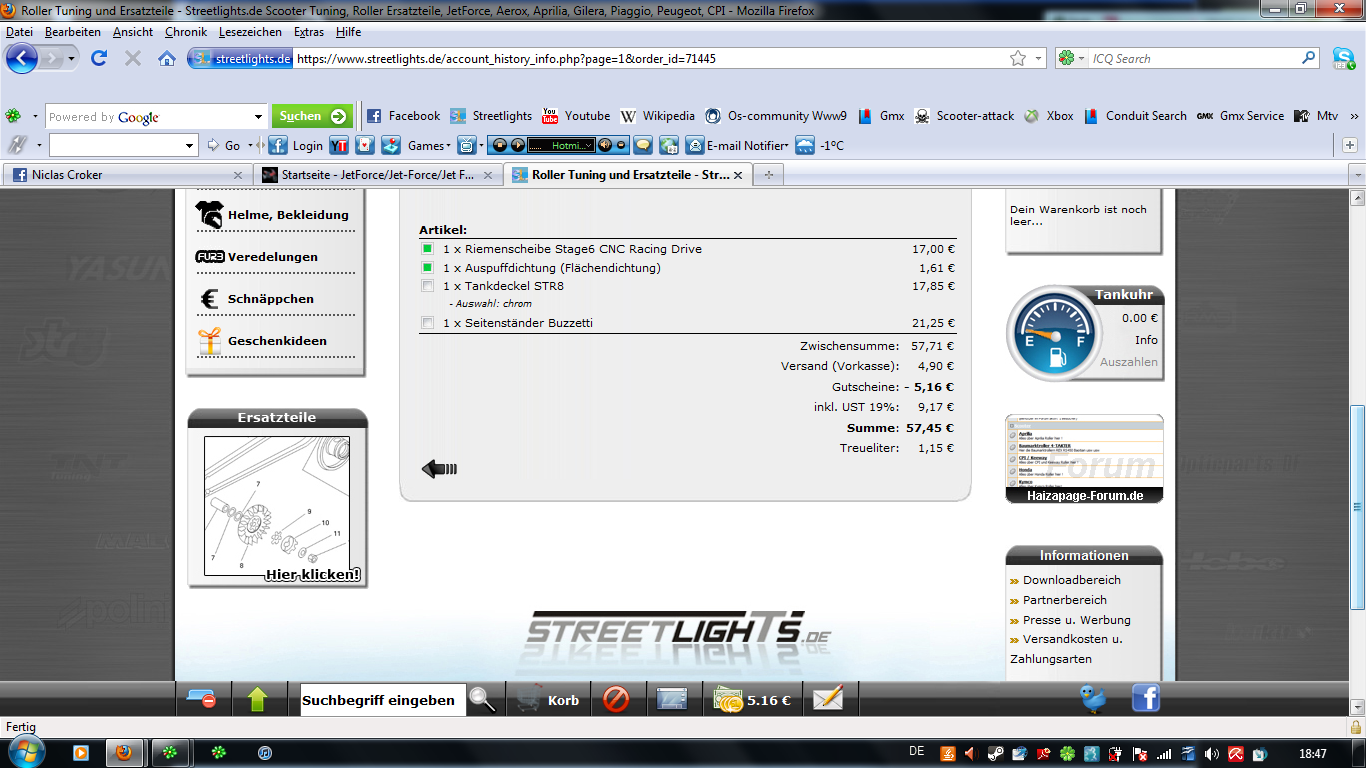Click in the Suchbegriff eingeben search field
This screenshot has width=1366, height=768.
click(382, 700)
